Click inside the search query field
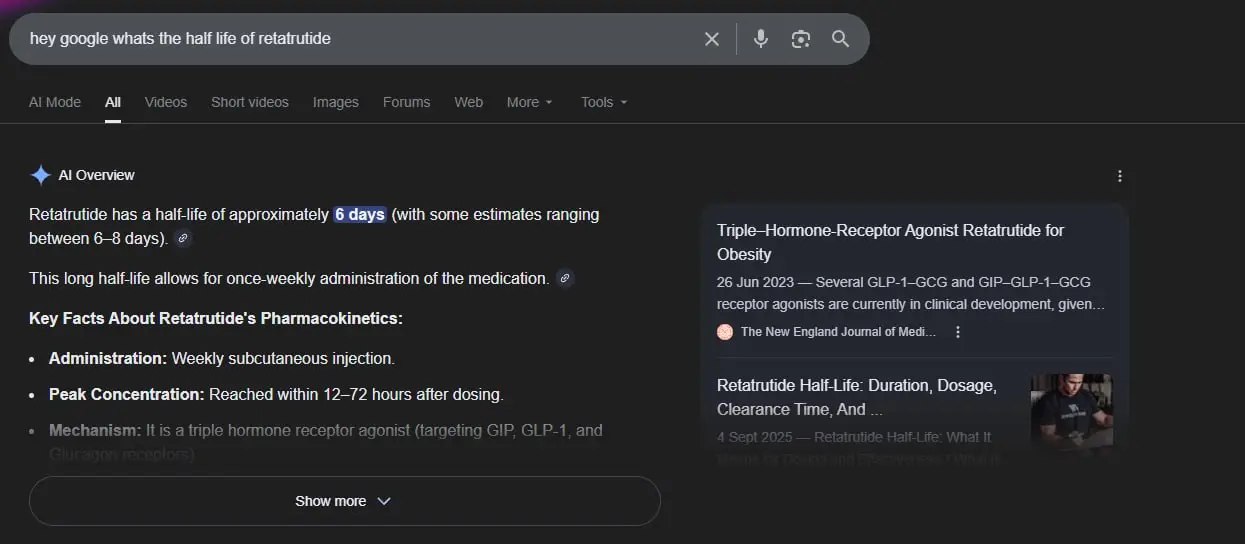The image size is (1245, 544). click(x=360, y=39)
